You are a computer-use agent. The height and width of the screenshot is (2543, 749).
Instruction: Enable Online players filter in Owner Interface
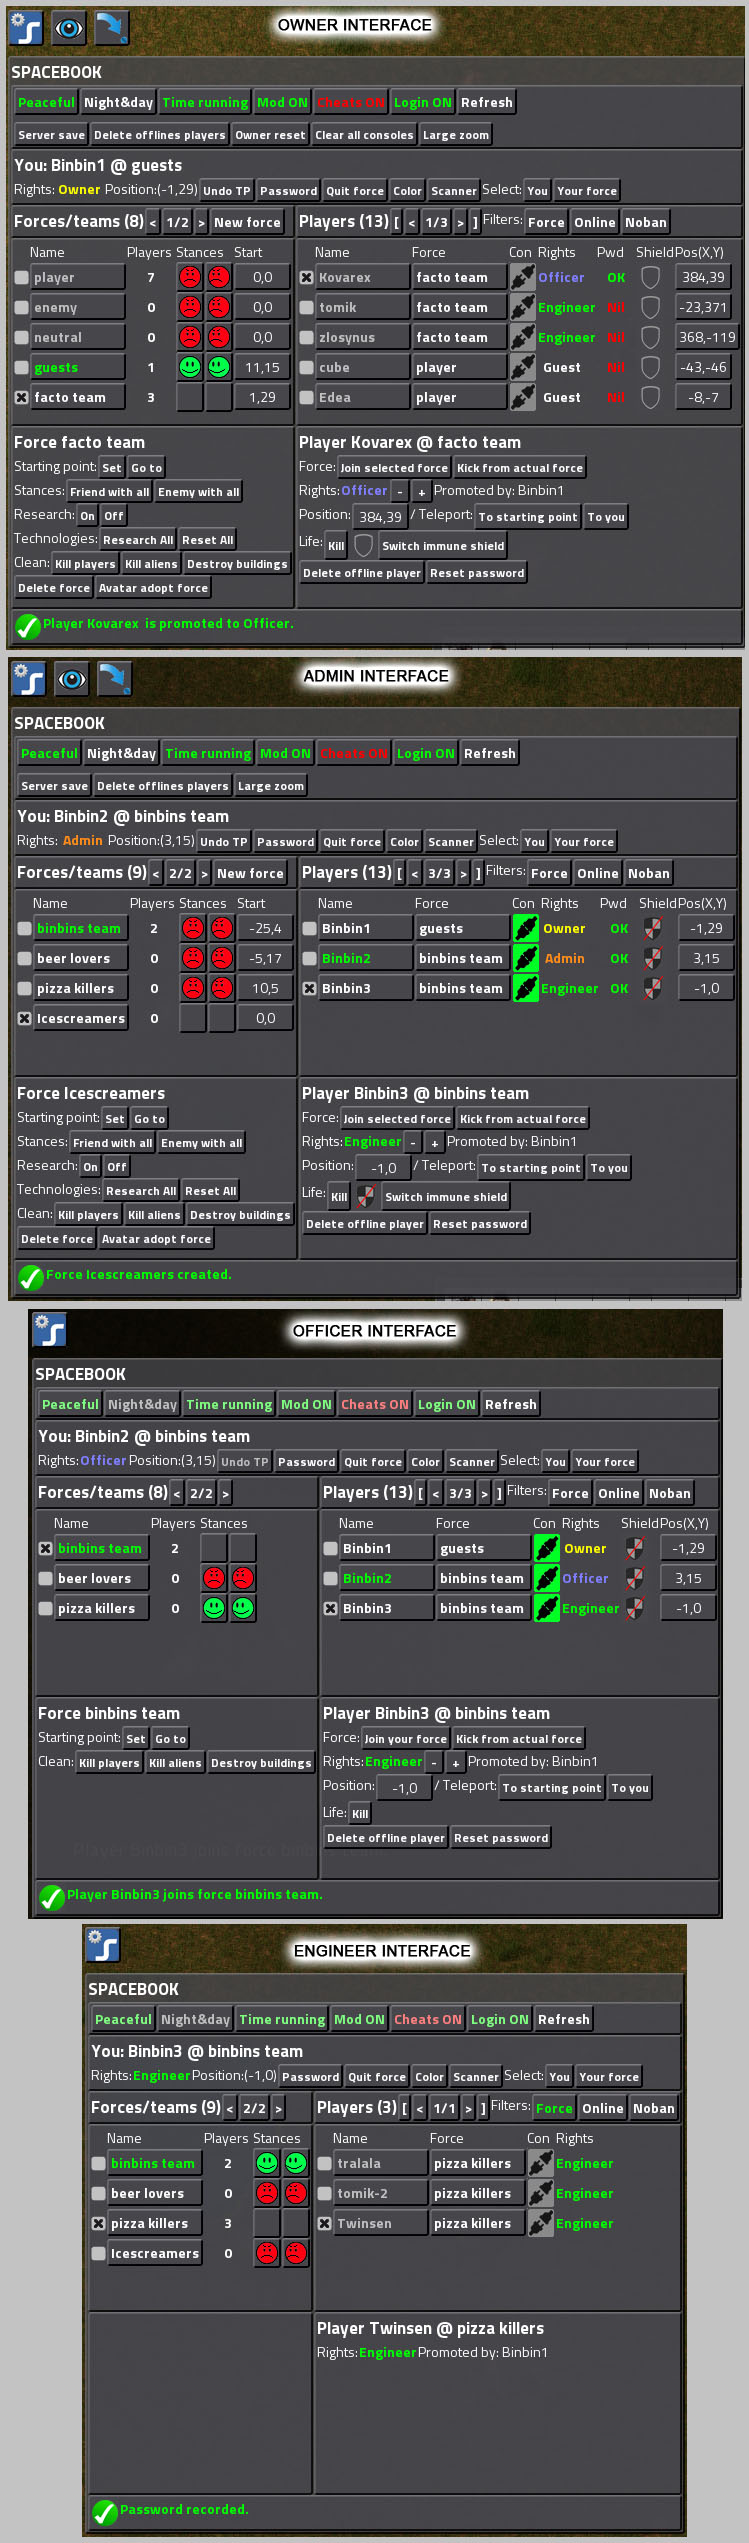tap(595, 222)
